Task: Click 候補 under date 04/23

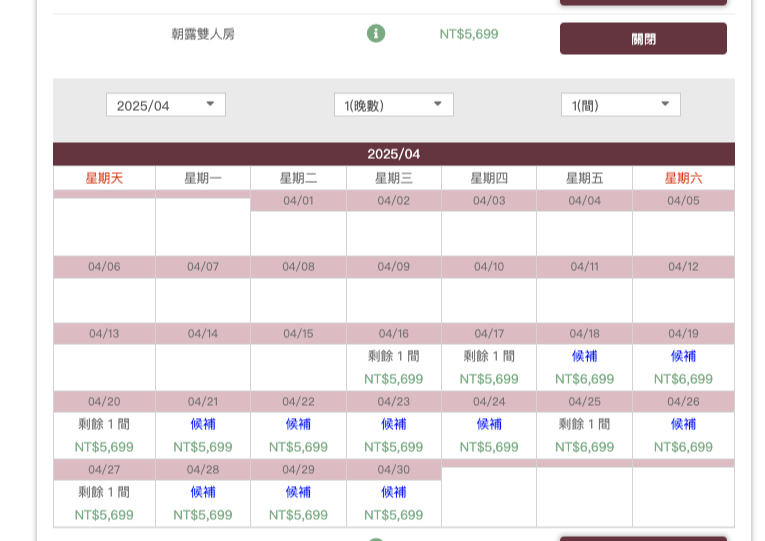Action: click(x=393, y=424)
